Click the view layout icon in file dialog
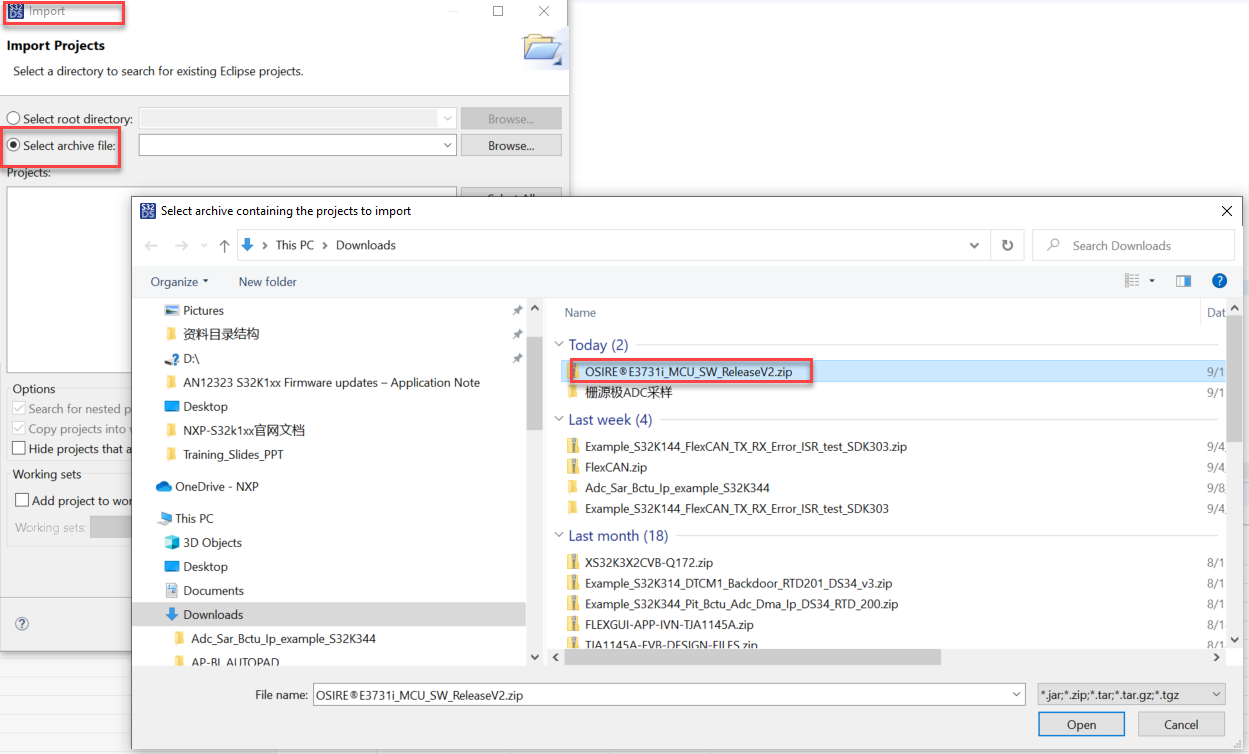 tap(1132, 282)
